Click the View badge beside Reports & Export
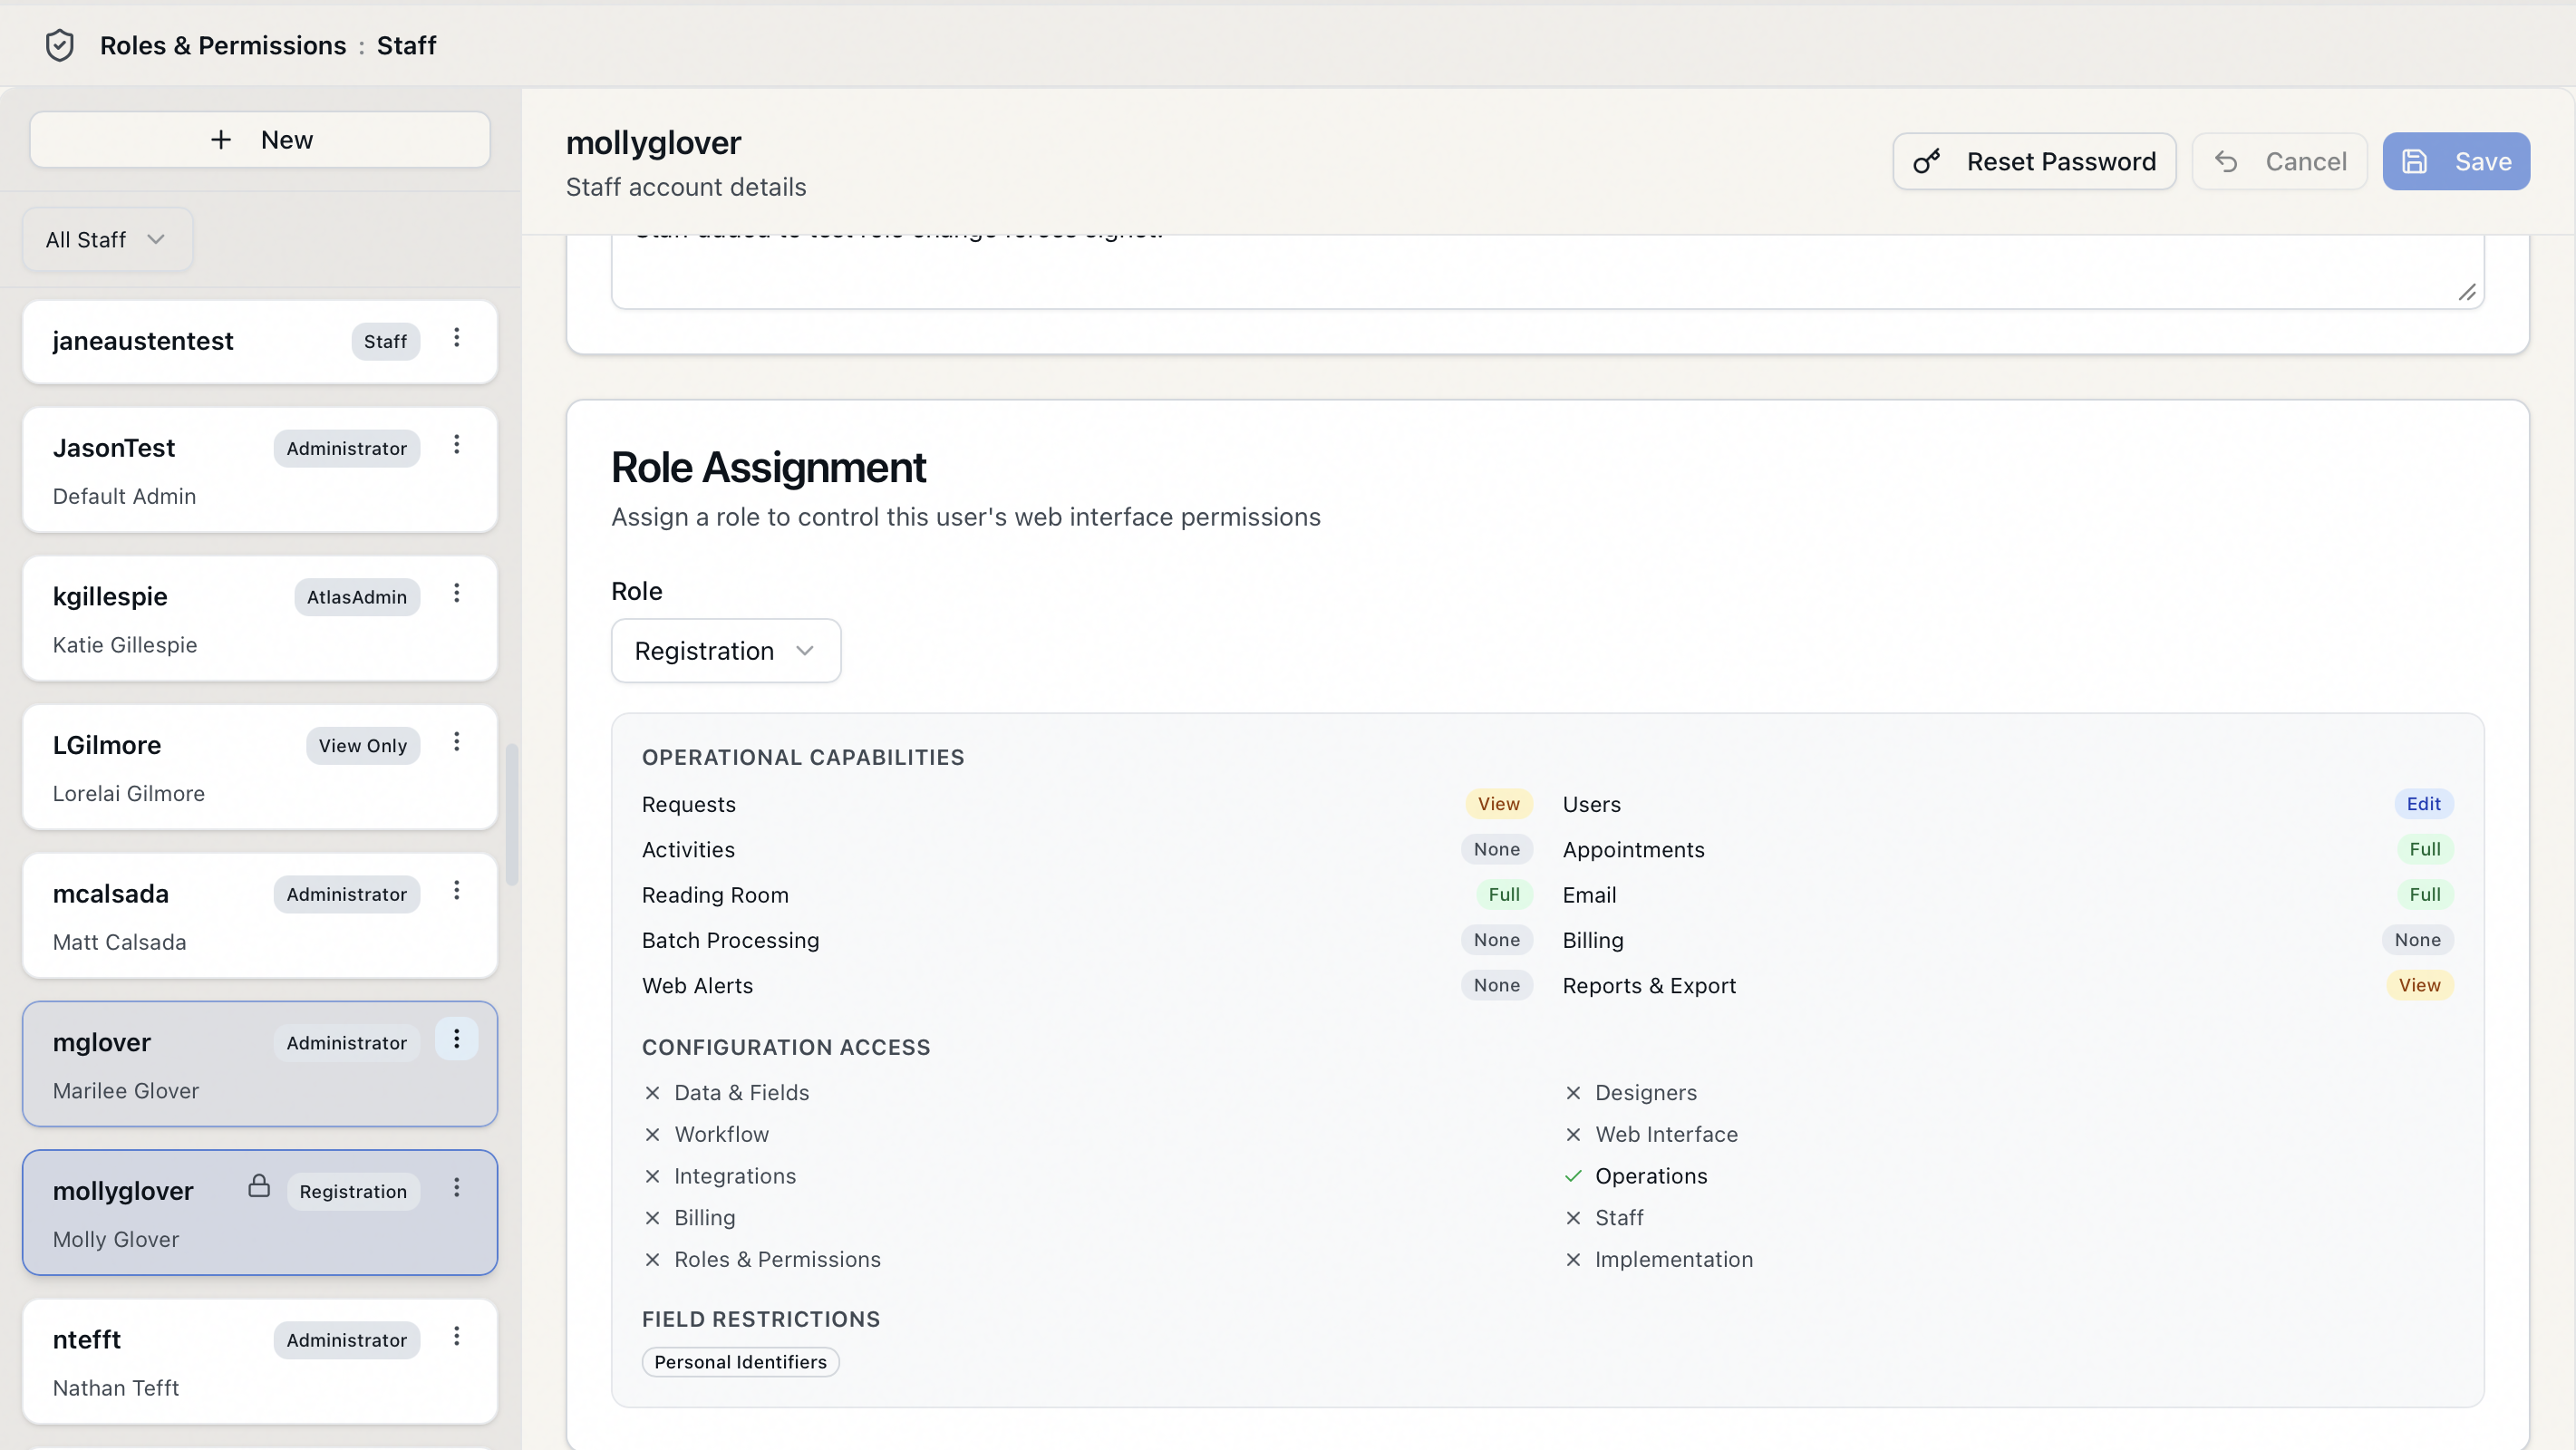Image resolution: width=2576 pixels, height=1450 pixels. pos(2419,986)
